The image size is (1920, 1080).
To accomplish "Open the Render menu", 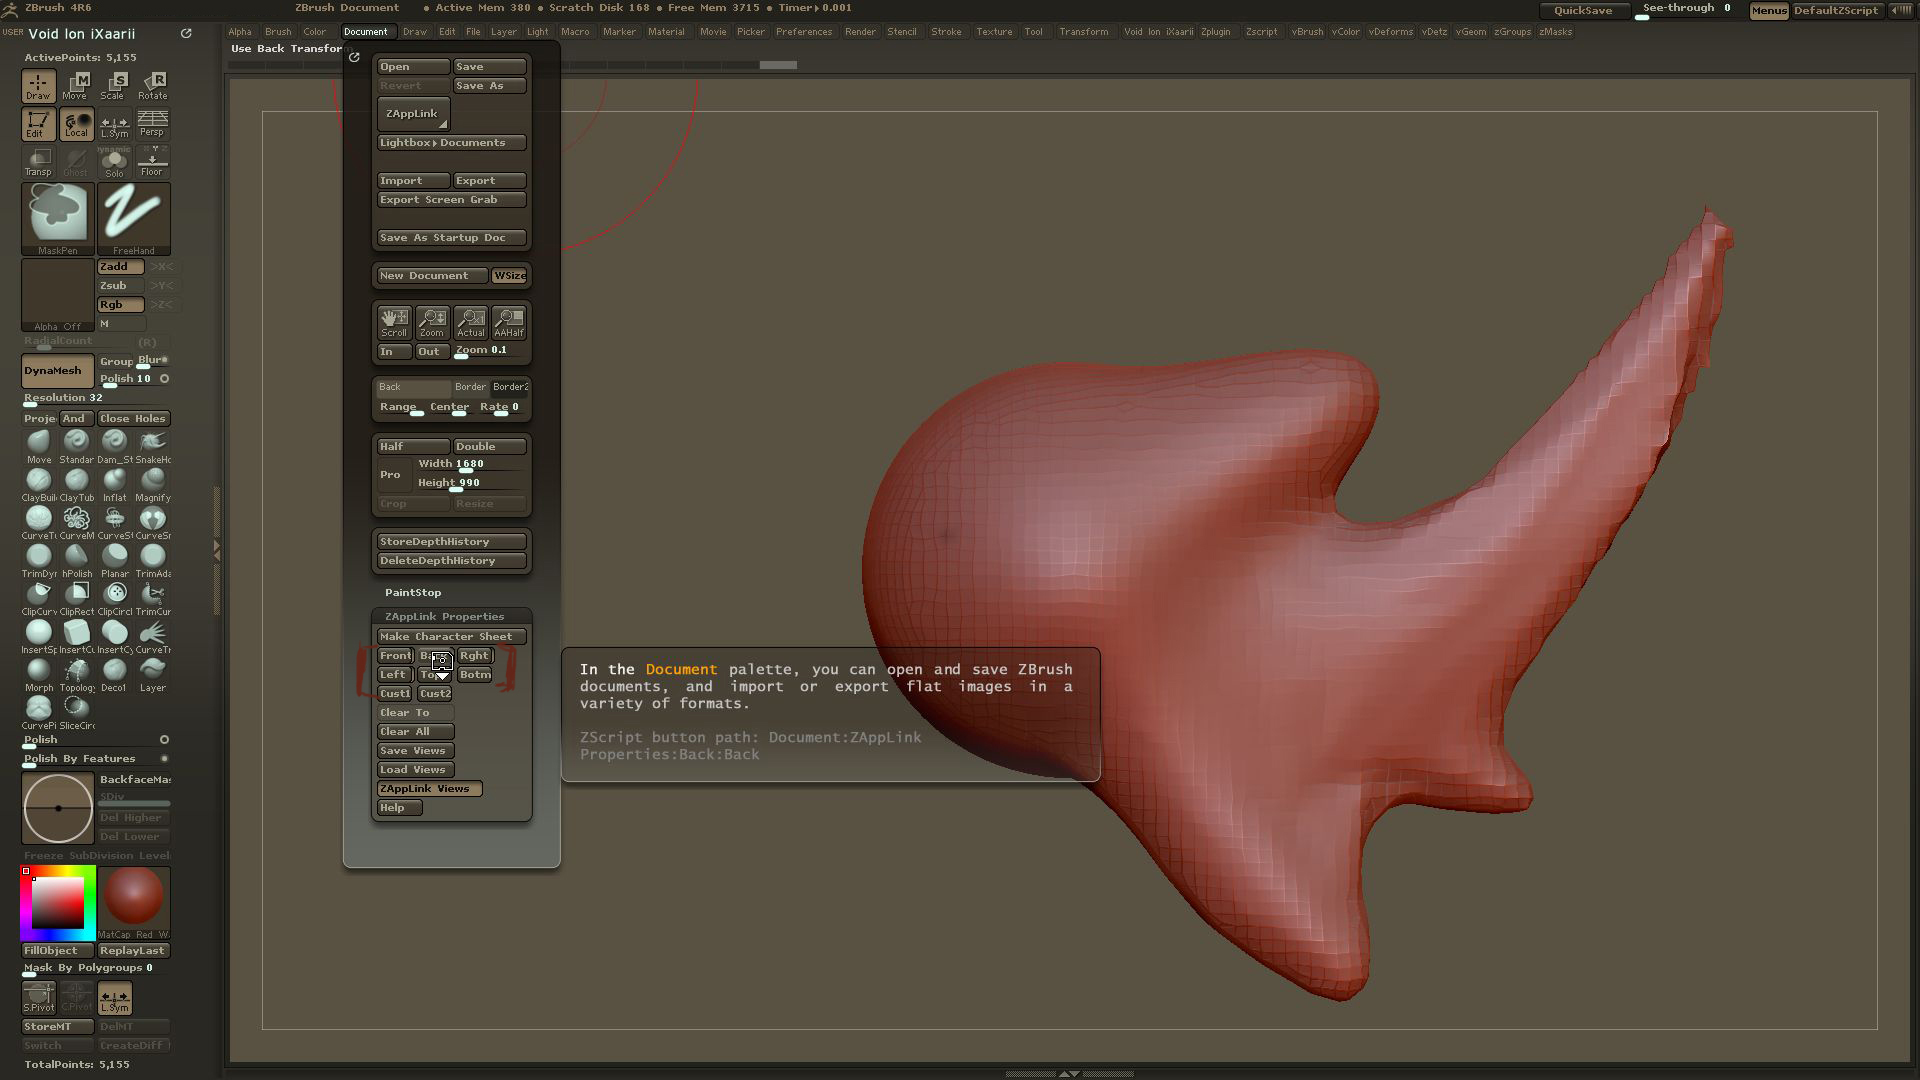I will coord(860,32).
